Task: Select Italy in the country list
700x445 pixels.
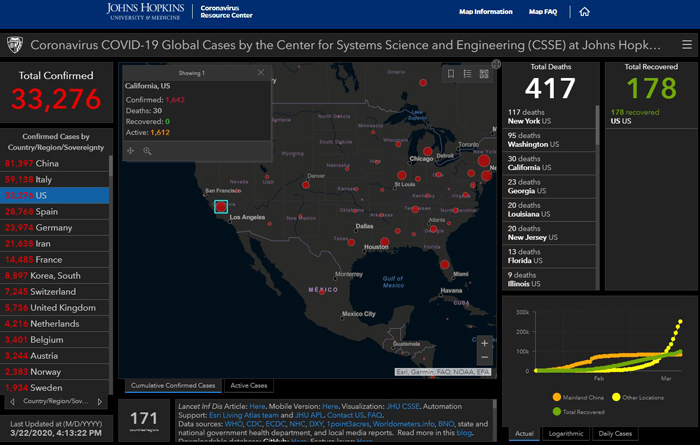Action: (x=54, y=179)
